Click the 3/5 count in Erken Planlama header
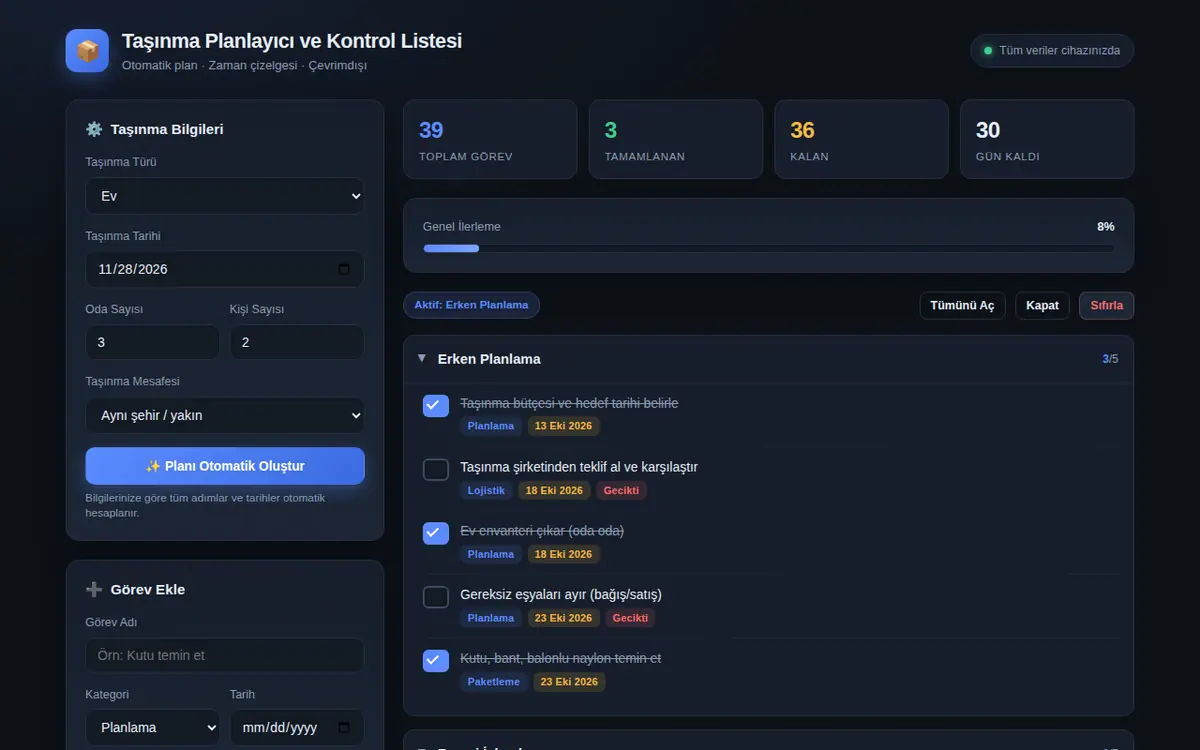This screenshot has height=750, width=1200. 1110,359
